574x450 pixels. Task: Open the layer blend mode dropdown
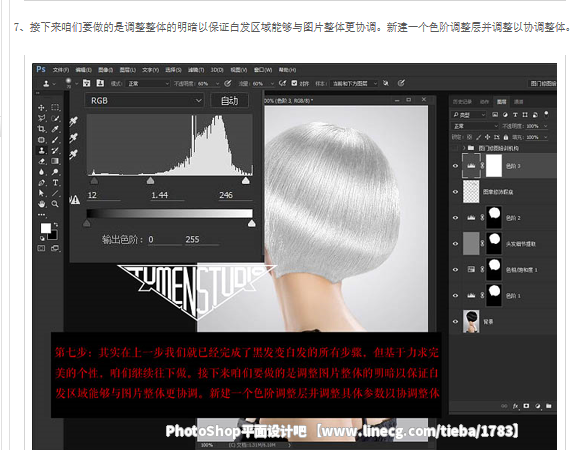[475, 126]
